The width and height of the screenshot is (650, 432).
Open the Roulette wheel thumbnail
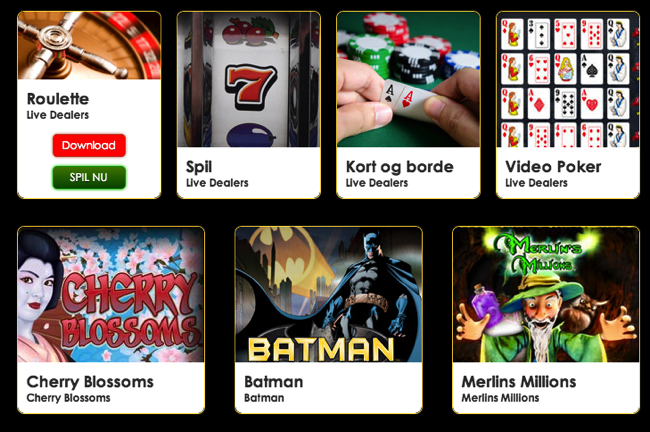pos(89,46)
